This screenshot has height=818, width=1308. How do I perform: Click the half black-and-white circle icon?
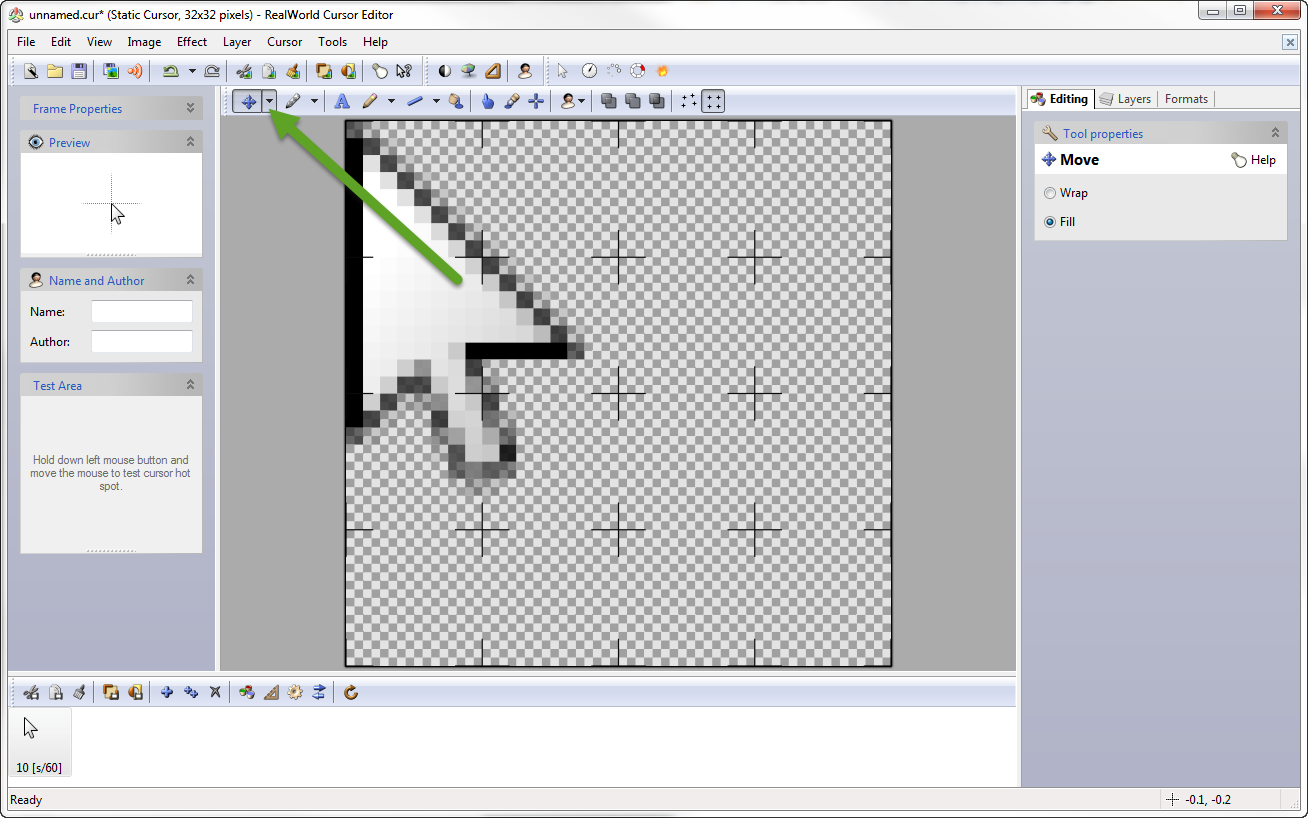pyautogui.click(x=445, y=71)
